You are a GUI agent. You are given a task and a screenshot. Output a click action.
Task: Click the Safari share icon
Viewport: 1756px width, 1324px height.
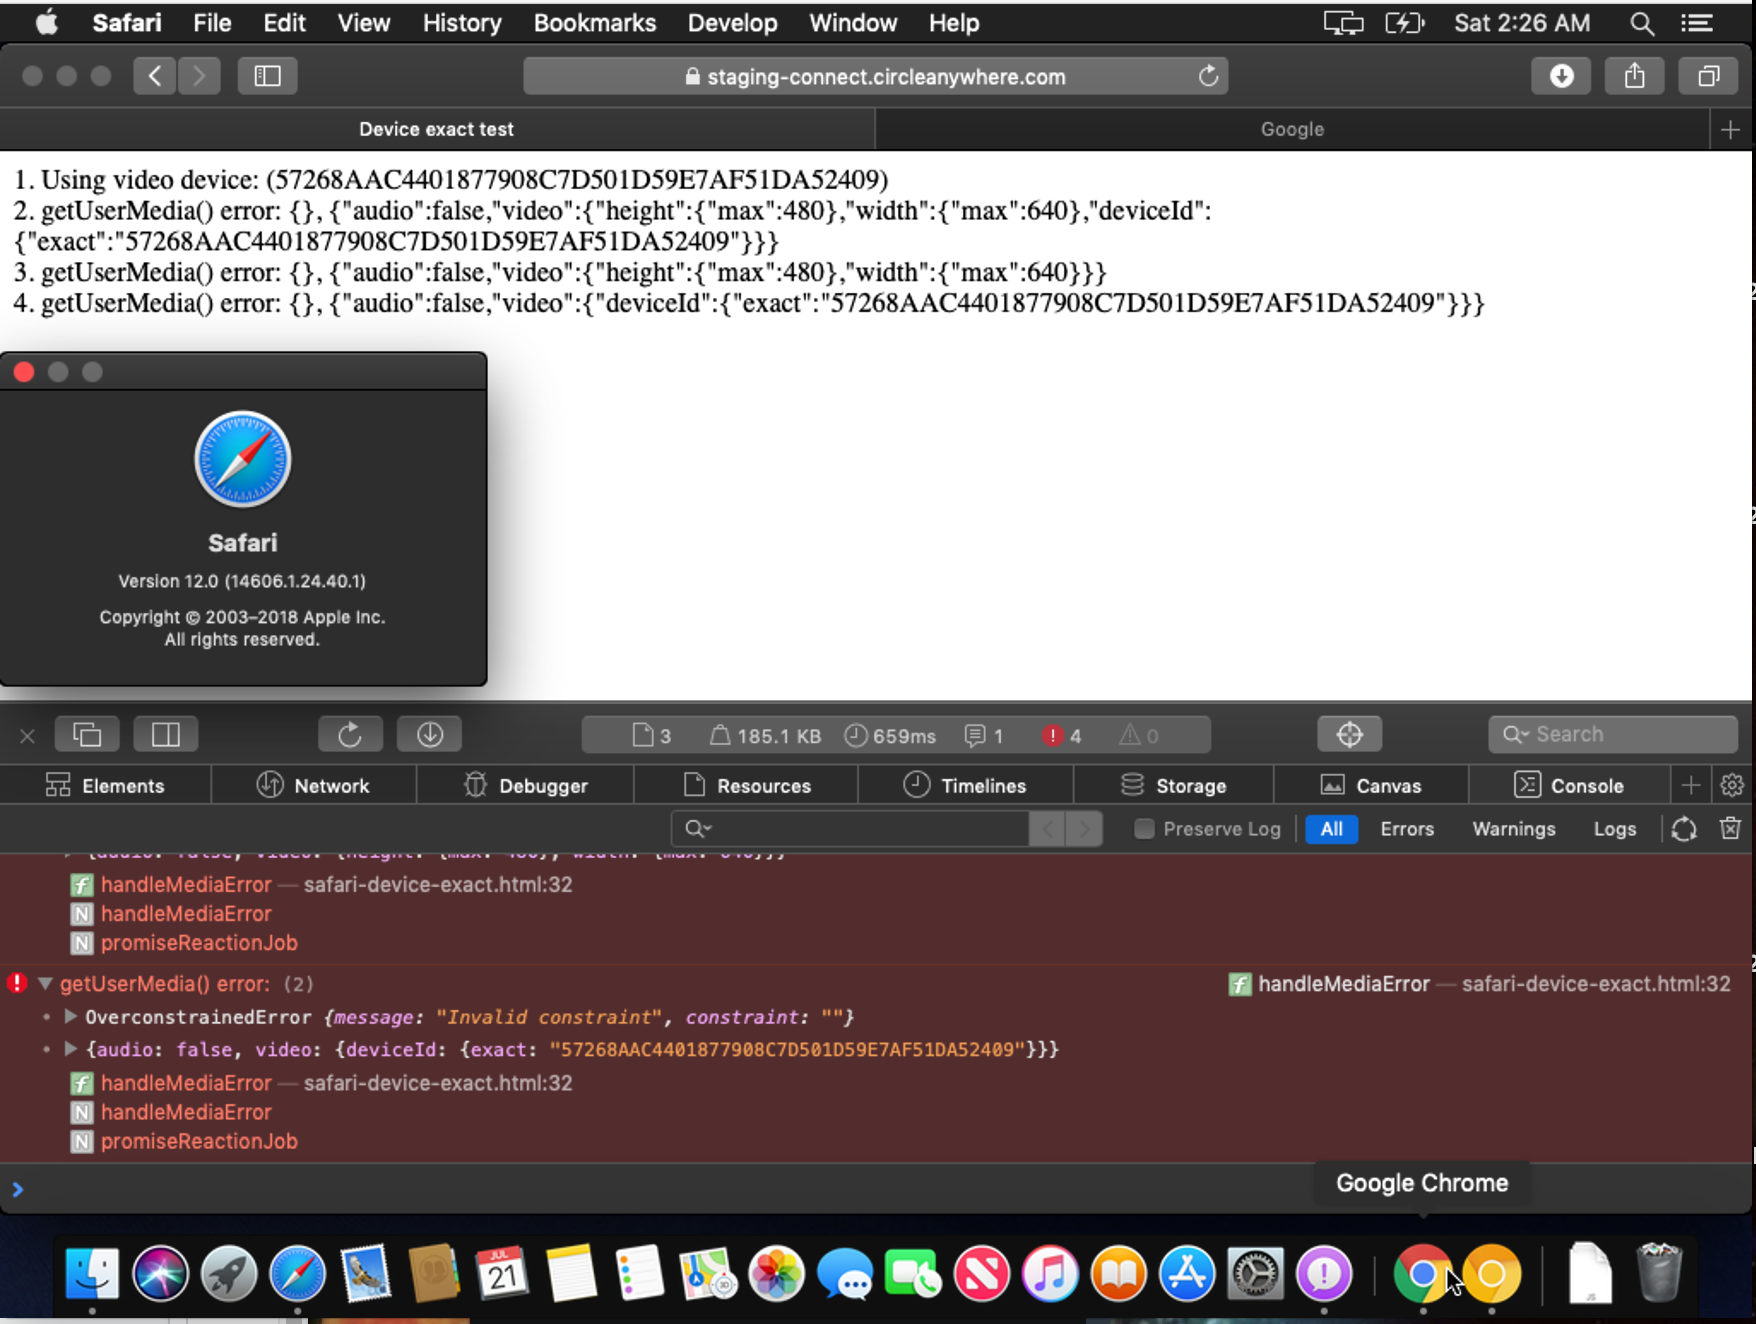coord(1634,75)
